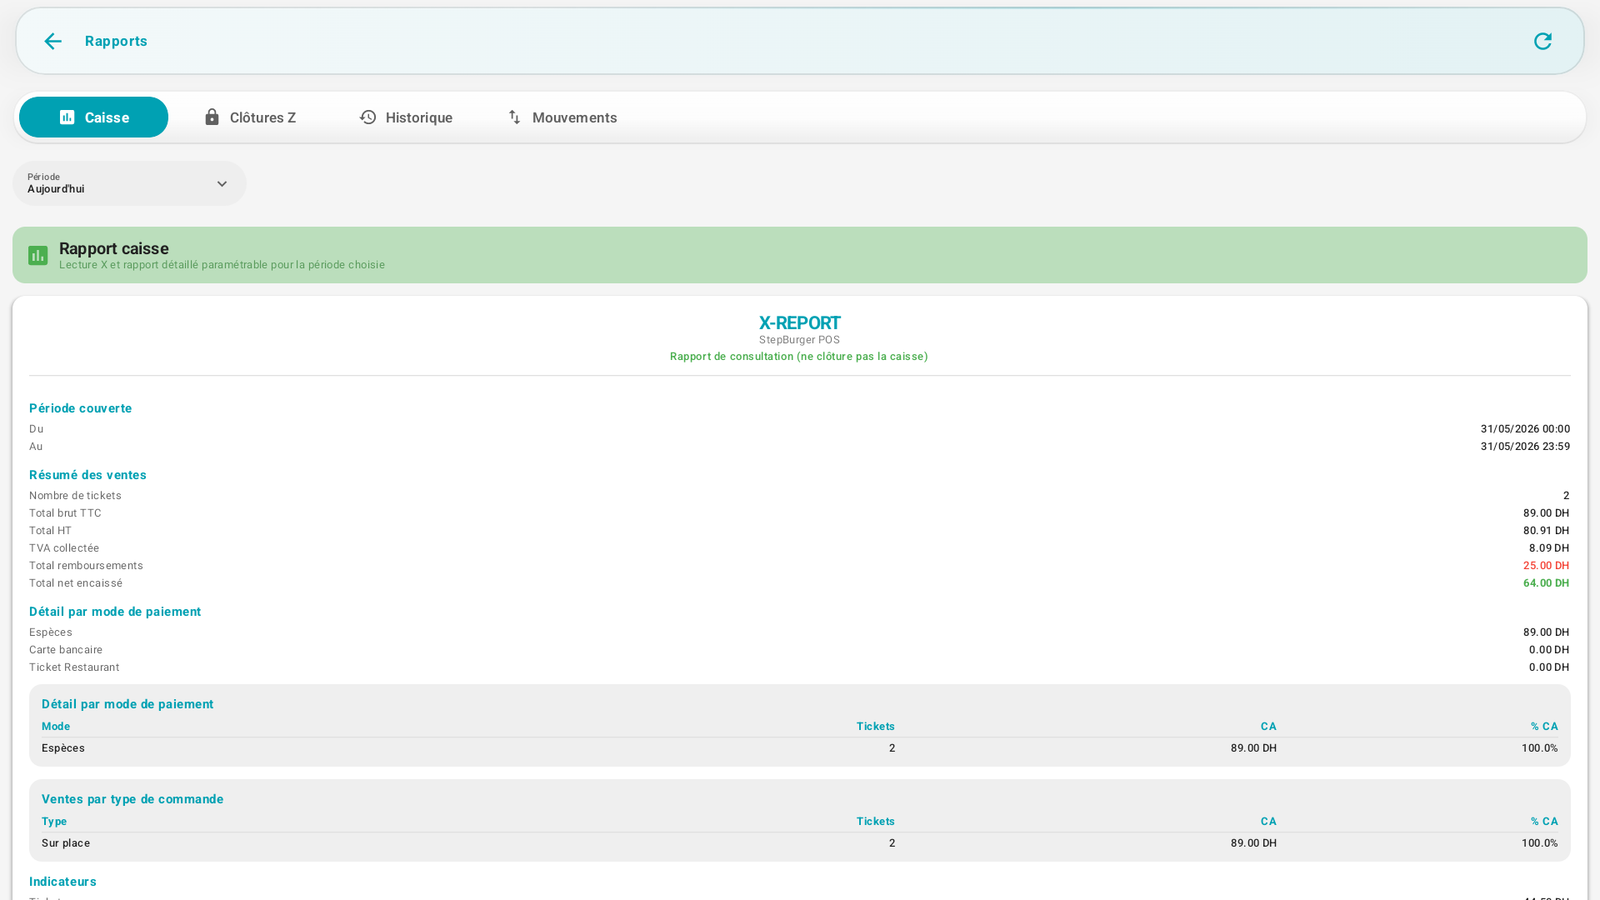The image size is (1600, 900).
Task: Click the green Rapport caisse chart icon
Action: click(38, 256)
